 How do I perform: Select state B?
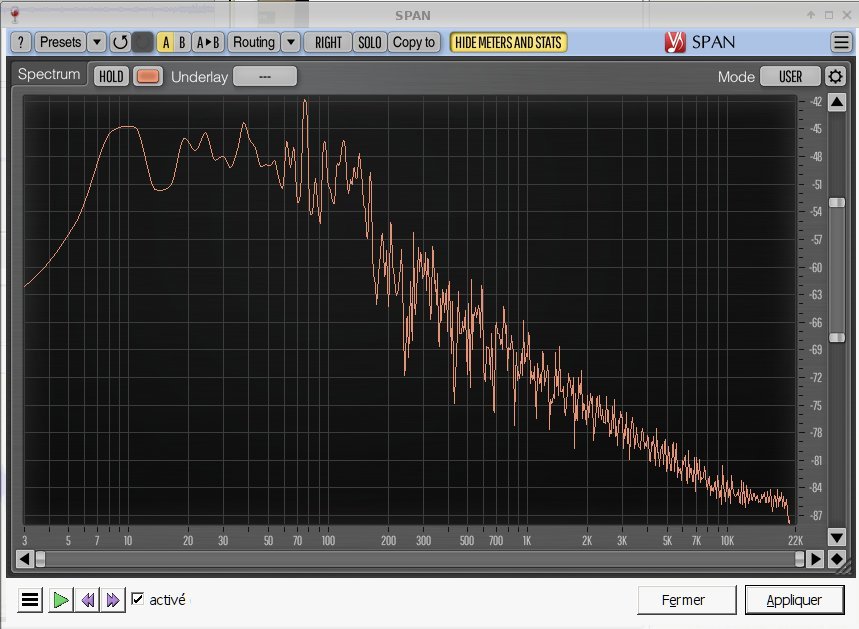[182, 42]
